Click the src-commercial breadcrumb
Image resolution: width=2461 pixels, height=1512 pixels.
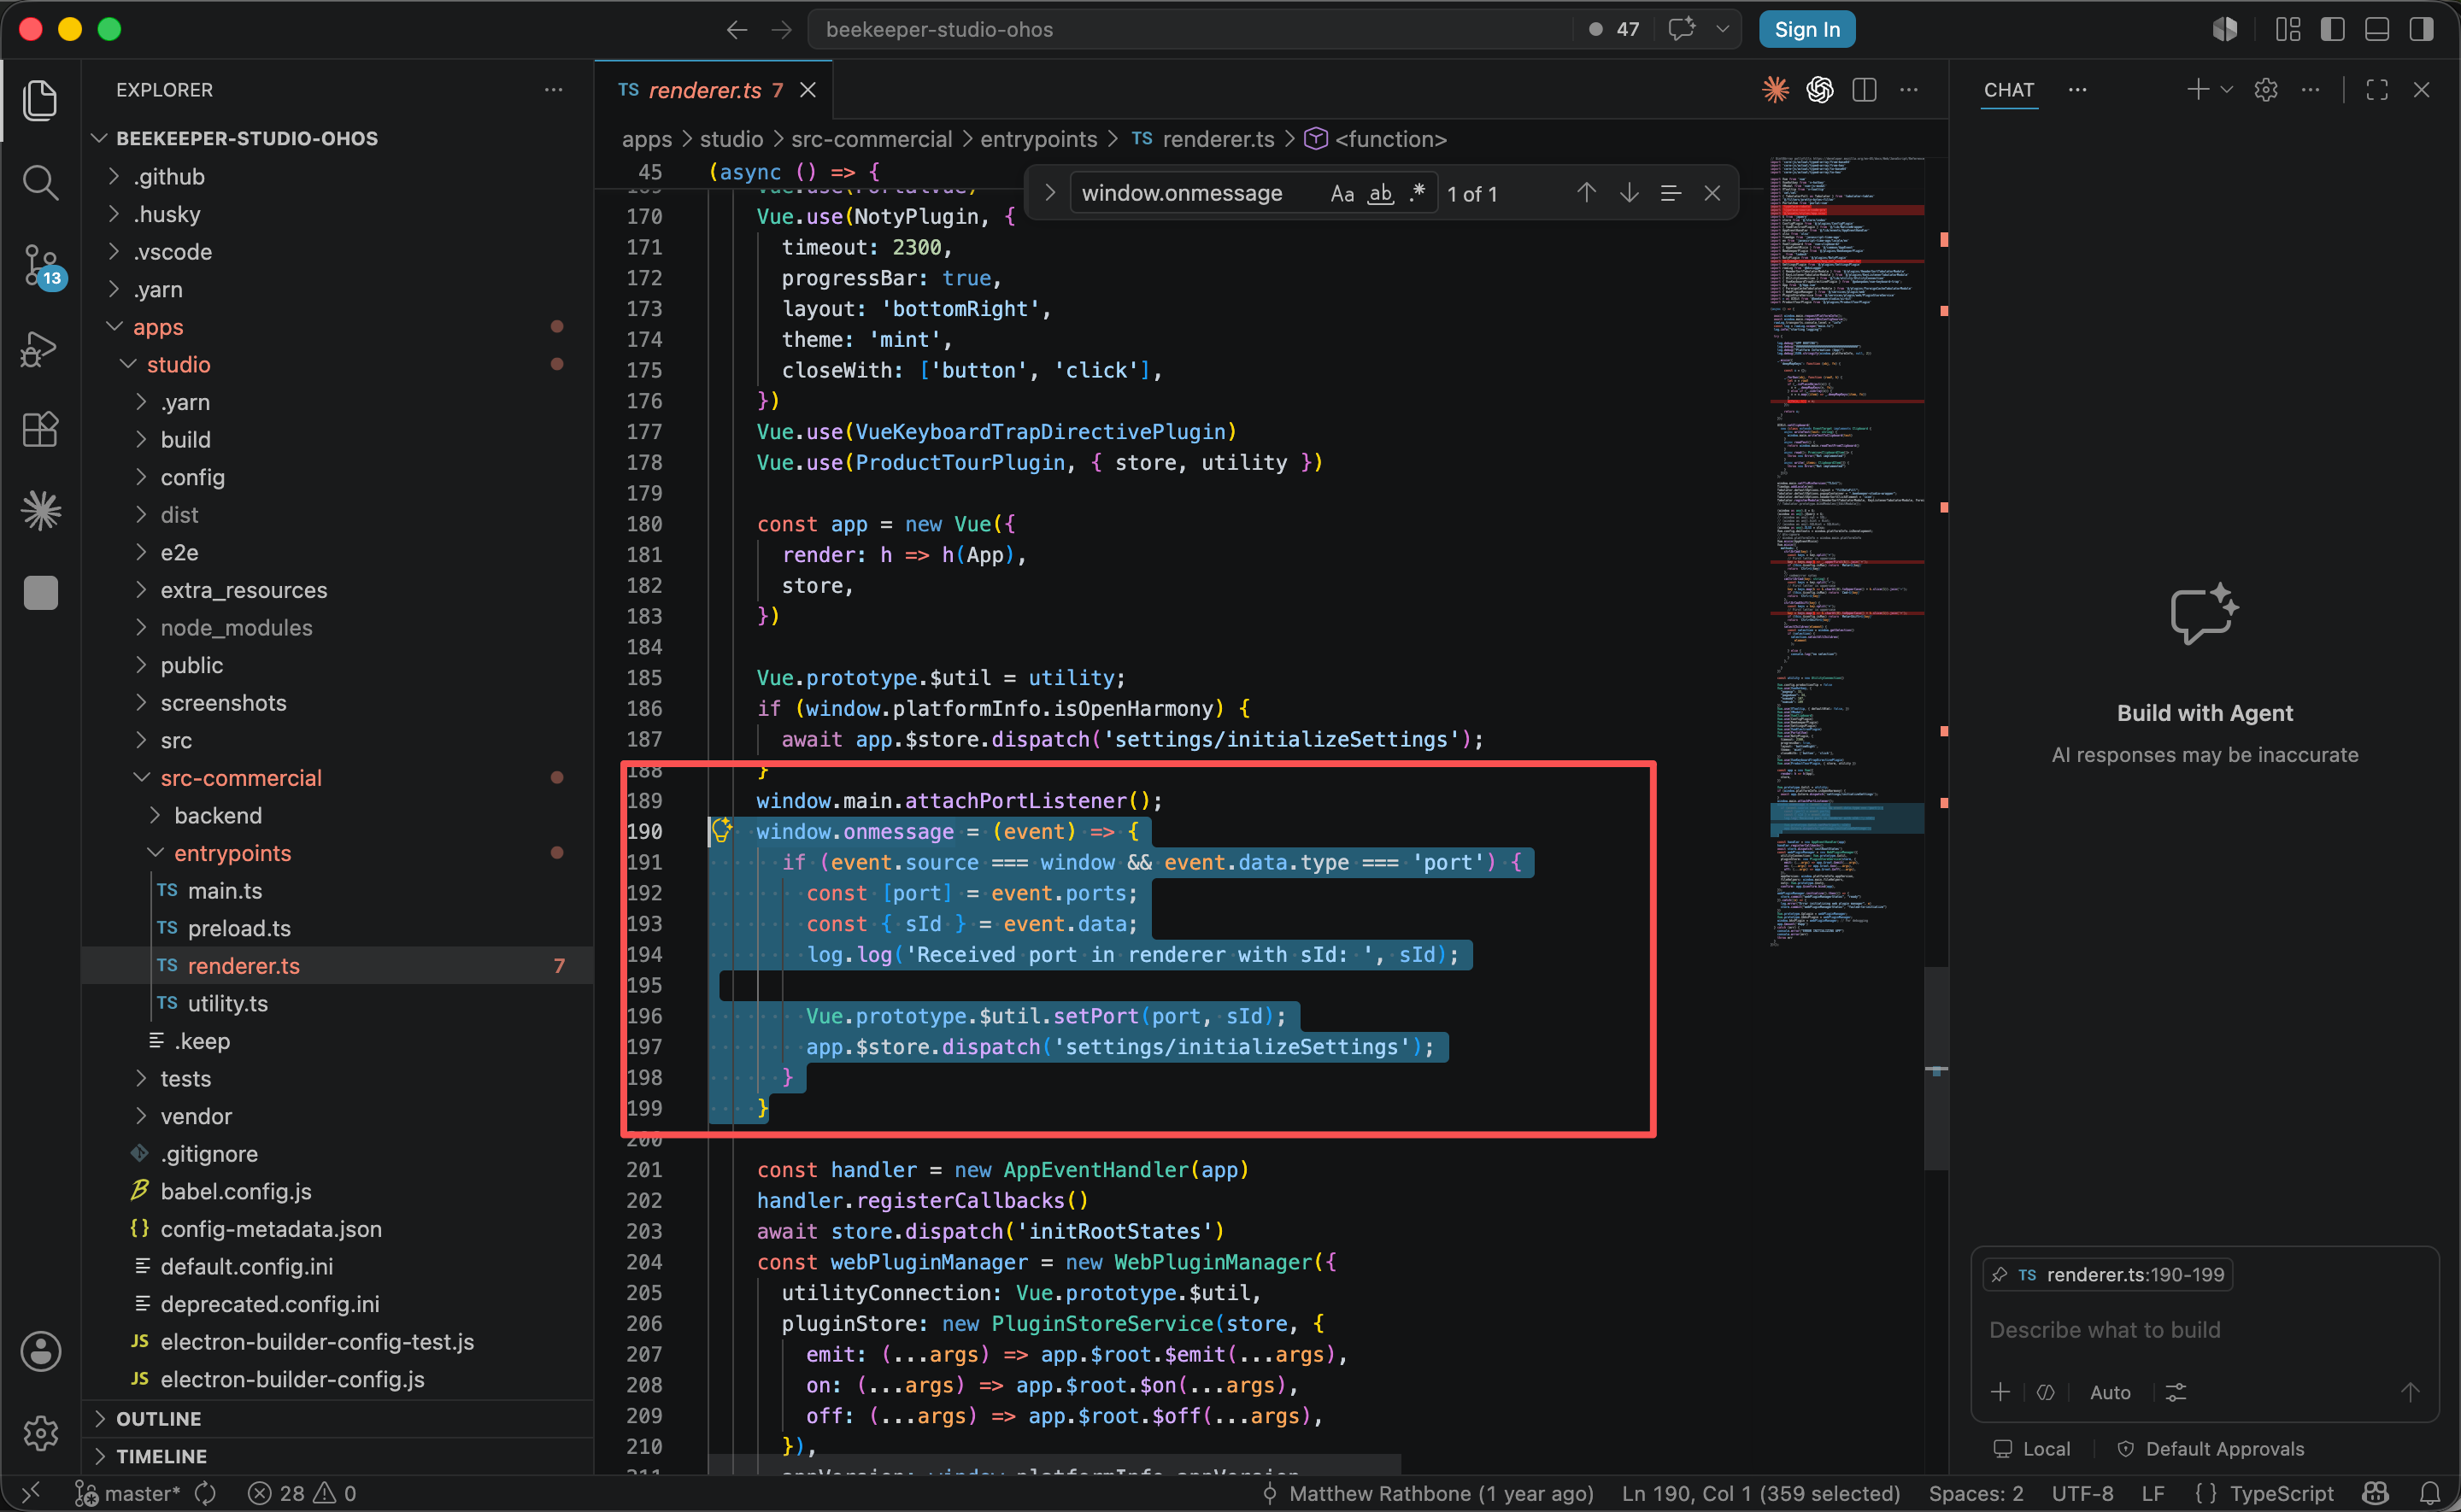point(871,139)
